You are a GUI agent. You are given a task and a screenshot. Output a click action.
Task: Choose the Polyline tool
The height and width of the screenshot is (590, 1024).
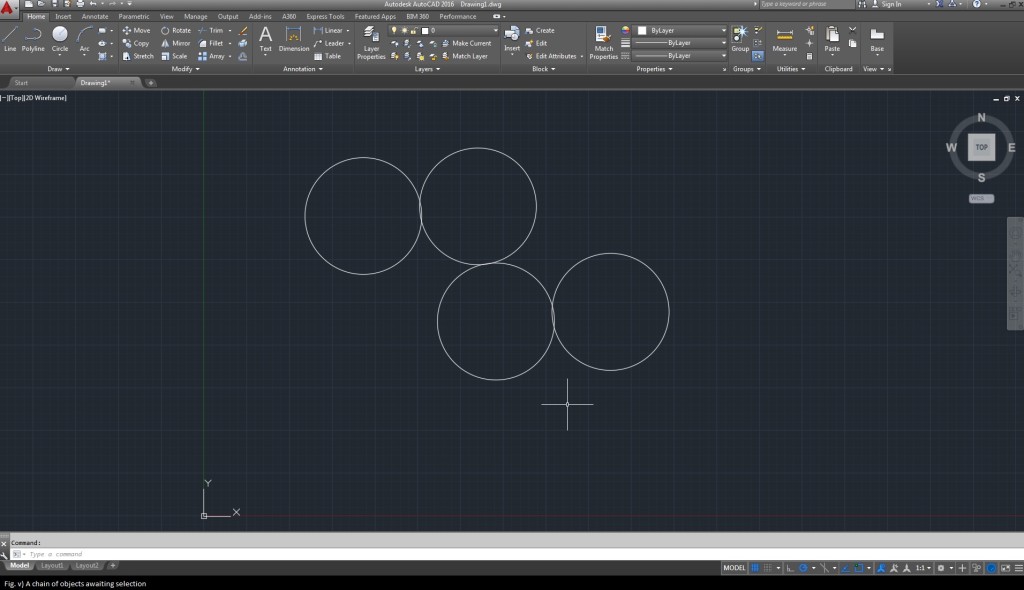(33, 38)
